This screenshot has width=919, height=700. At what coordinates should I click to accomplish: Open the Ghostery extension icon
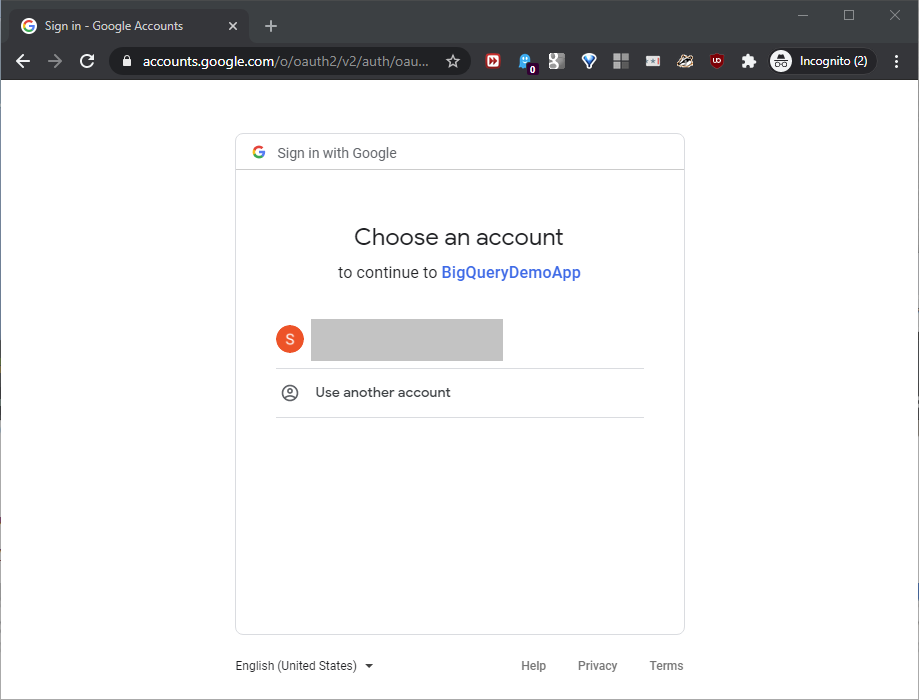(525, 61)
